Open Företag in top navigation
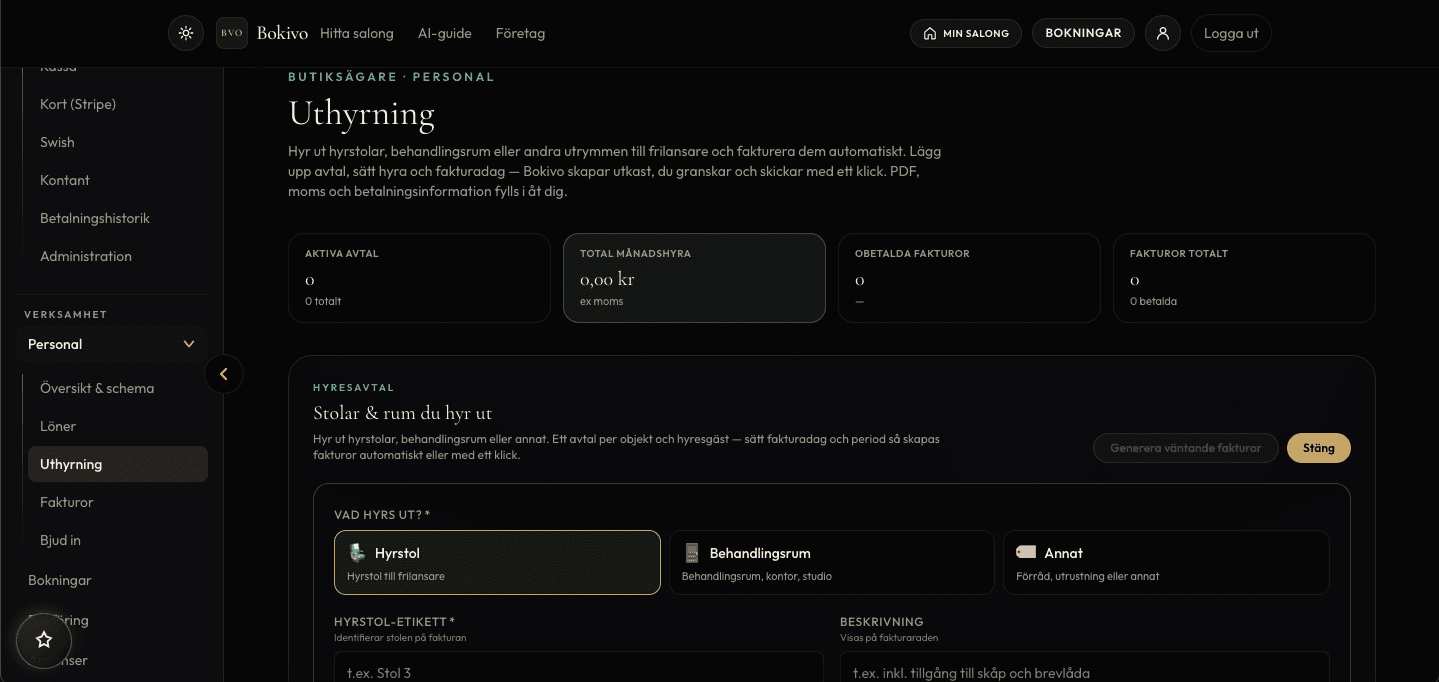The image size is (1439, 682). pos(520,33)
